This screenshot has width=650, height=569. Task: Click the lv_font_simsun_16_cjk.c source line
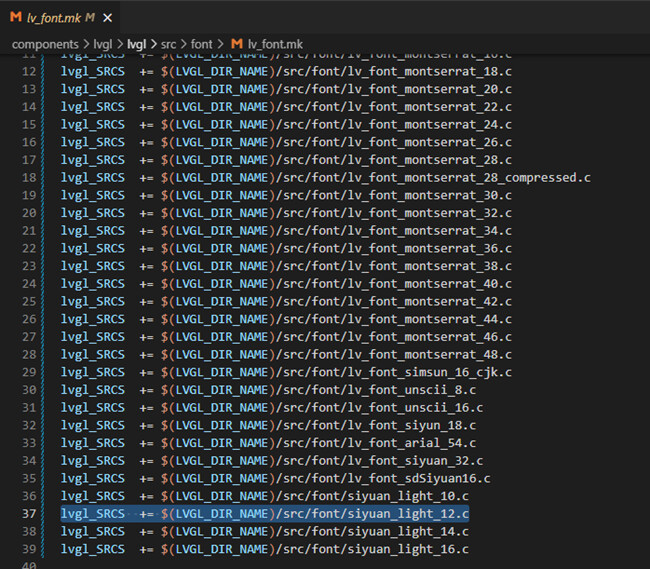(425, 372)
